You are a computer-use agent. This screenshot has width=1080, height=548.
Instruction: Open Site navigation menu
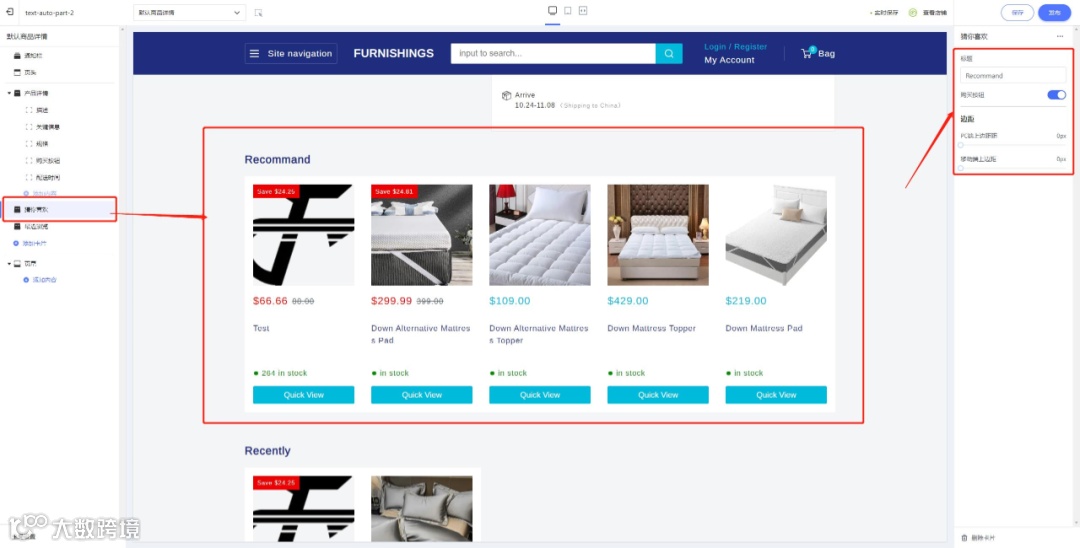point(291,54)
